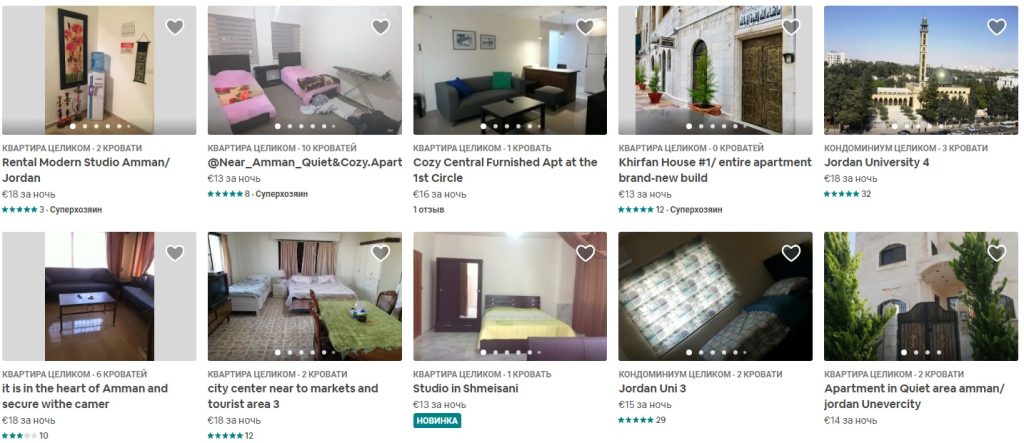The width and height of the screenshot is (1024, 443).
Task: View the pink beds apartment photo
Action: tap(305, 70)
